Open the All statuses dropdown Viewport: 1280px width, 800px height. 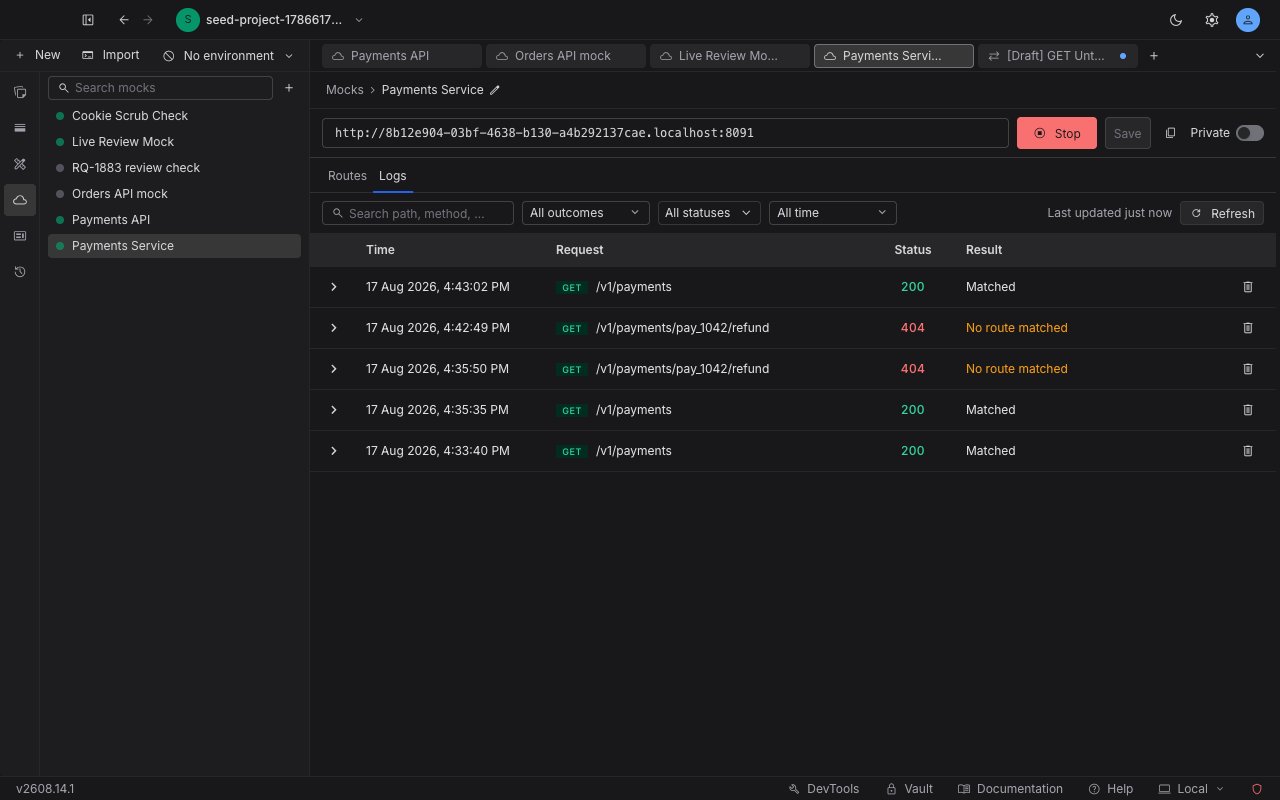(709, 213)
